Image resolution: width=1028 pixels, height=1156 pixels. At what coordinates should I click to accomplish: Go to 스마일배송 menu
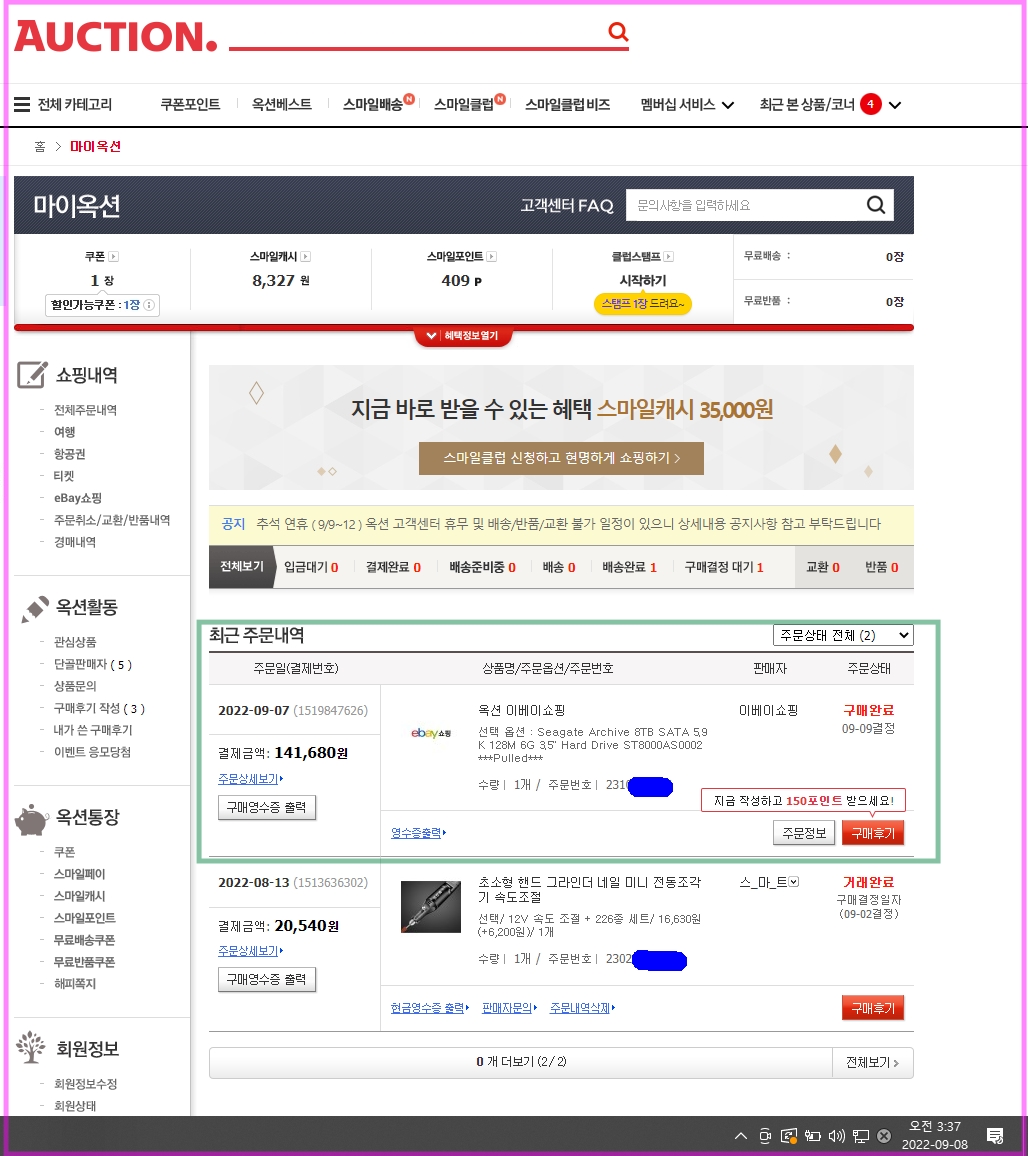(x=373, y=105)
